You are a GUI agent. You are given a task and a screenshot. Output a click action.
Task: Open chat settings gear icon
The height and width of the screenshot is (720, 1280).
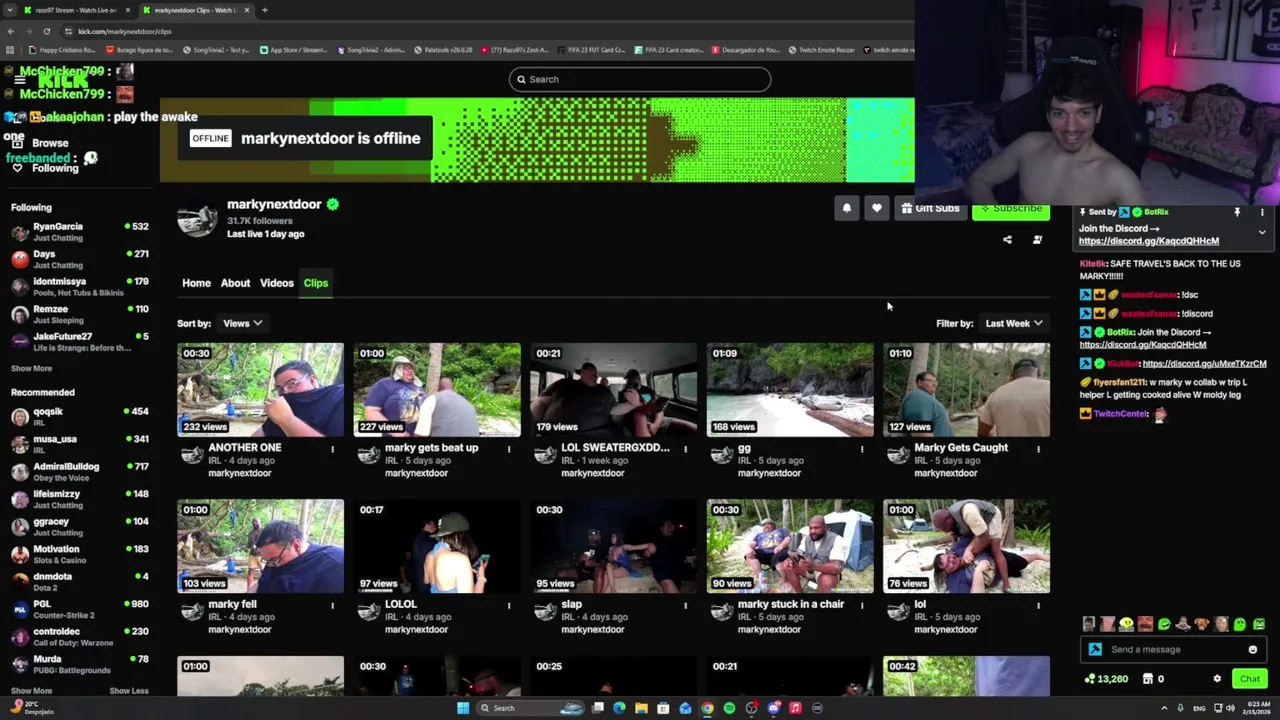(x=1217, y=679)
